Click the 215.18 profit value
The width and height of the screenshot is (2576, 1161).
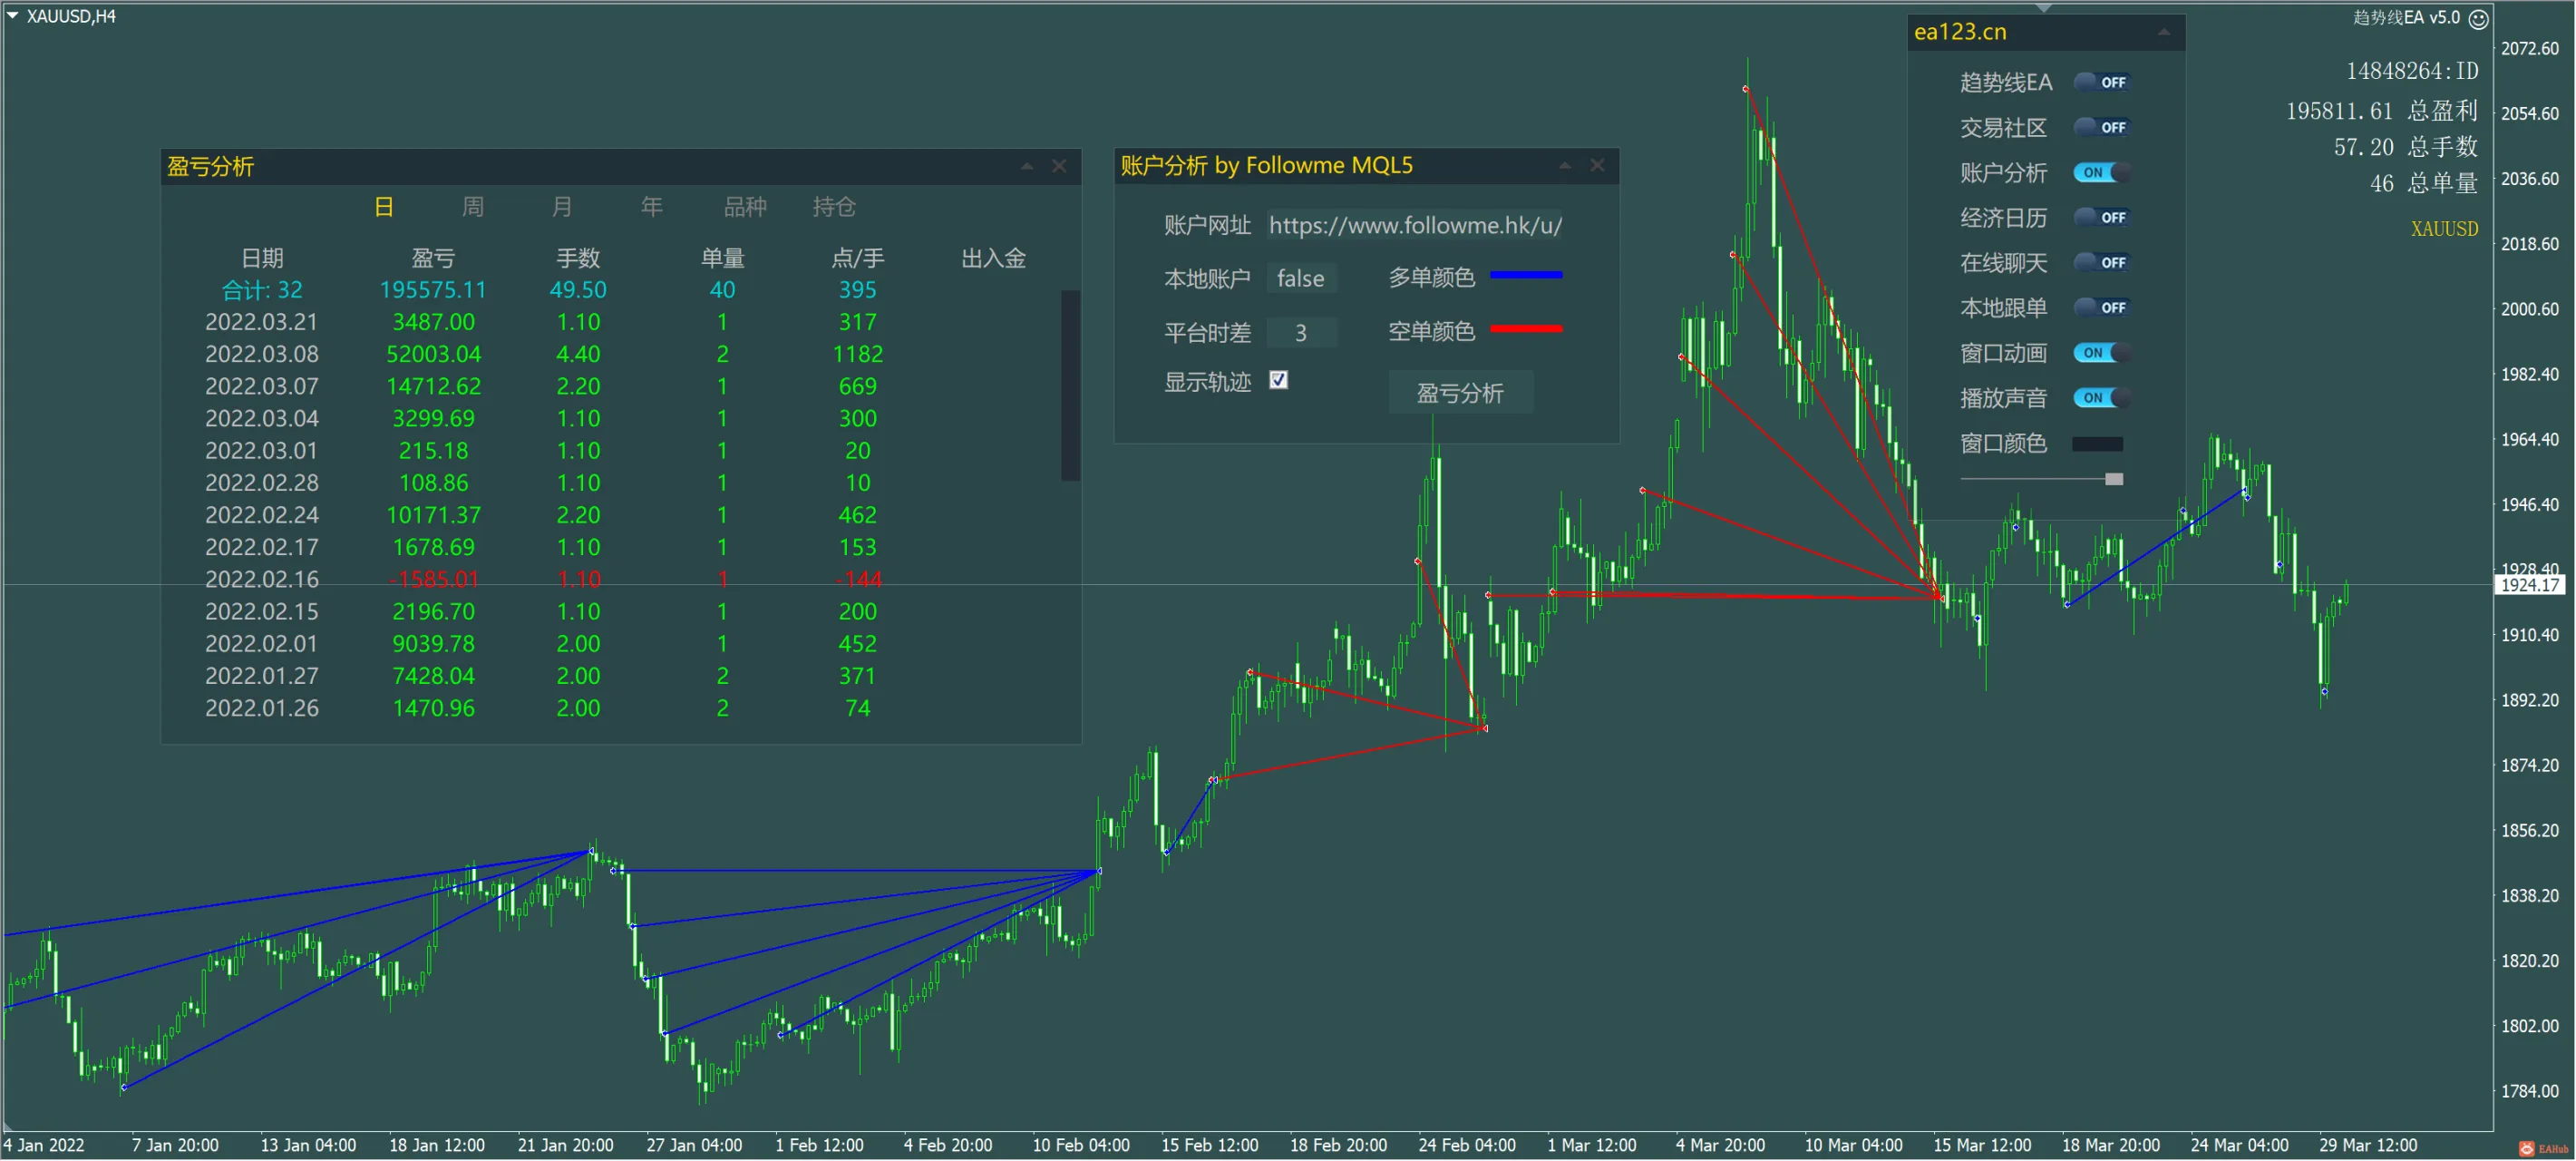pos(433,451)
